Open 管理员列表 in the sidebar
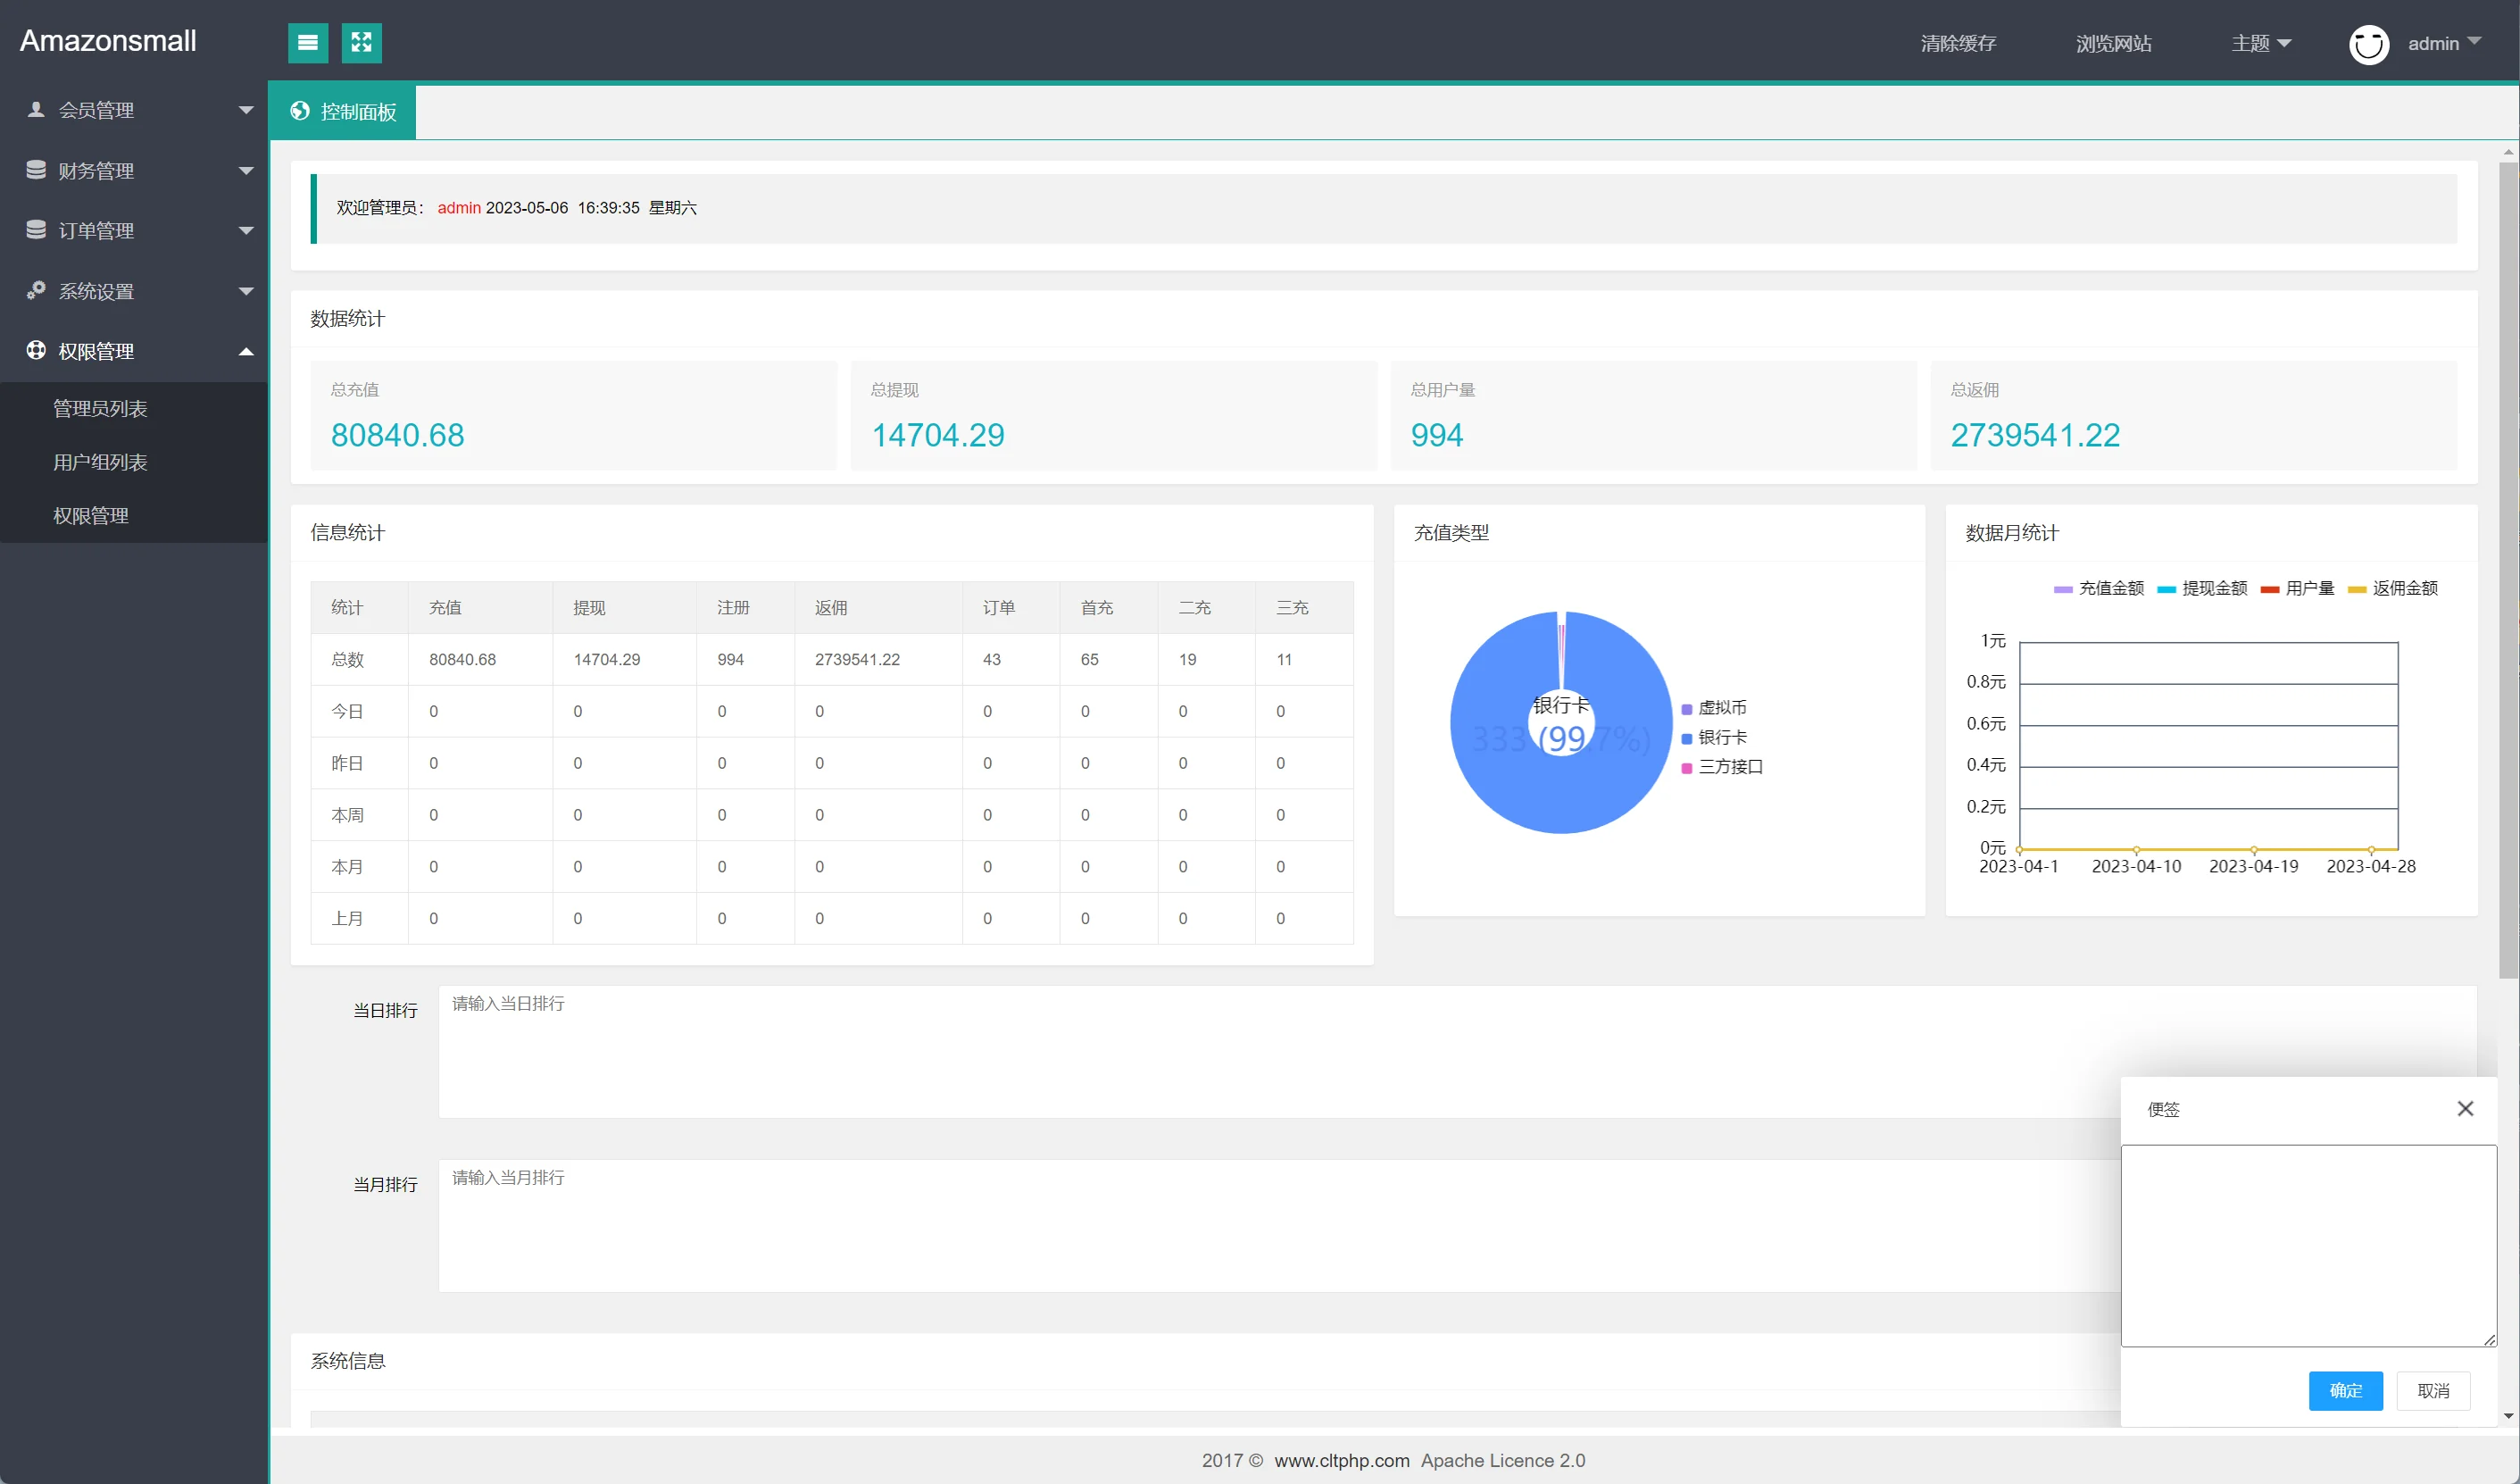Screen dimensions: 2520x1484 (100, 409)
